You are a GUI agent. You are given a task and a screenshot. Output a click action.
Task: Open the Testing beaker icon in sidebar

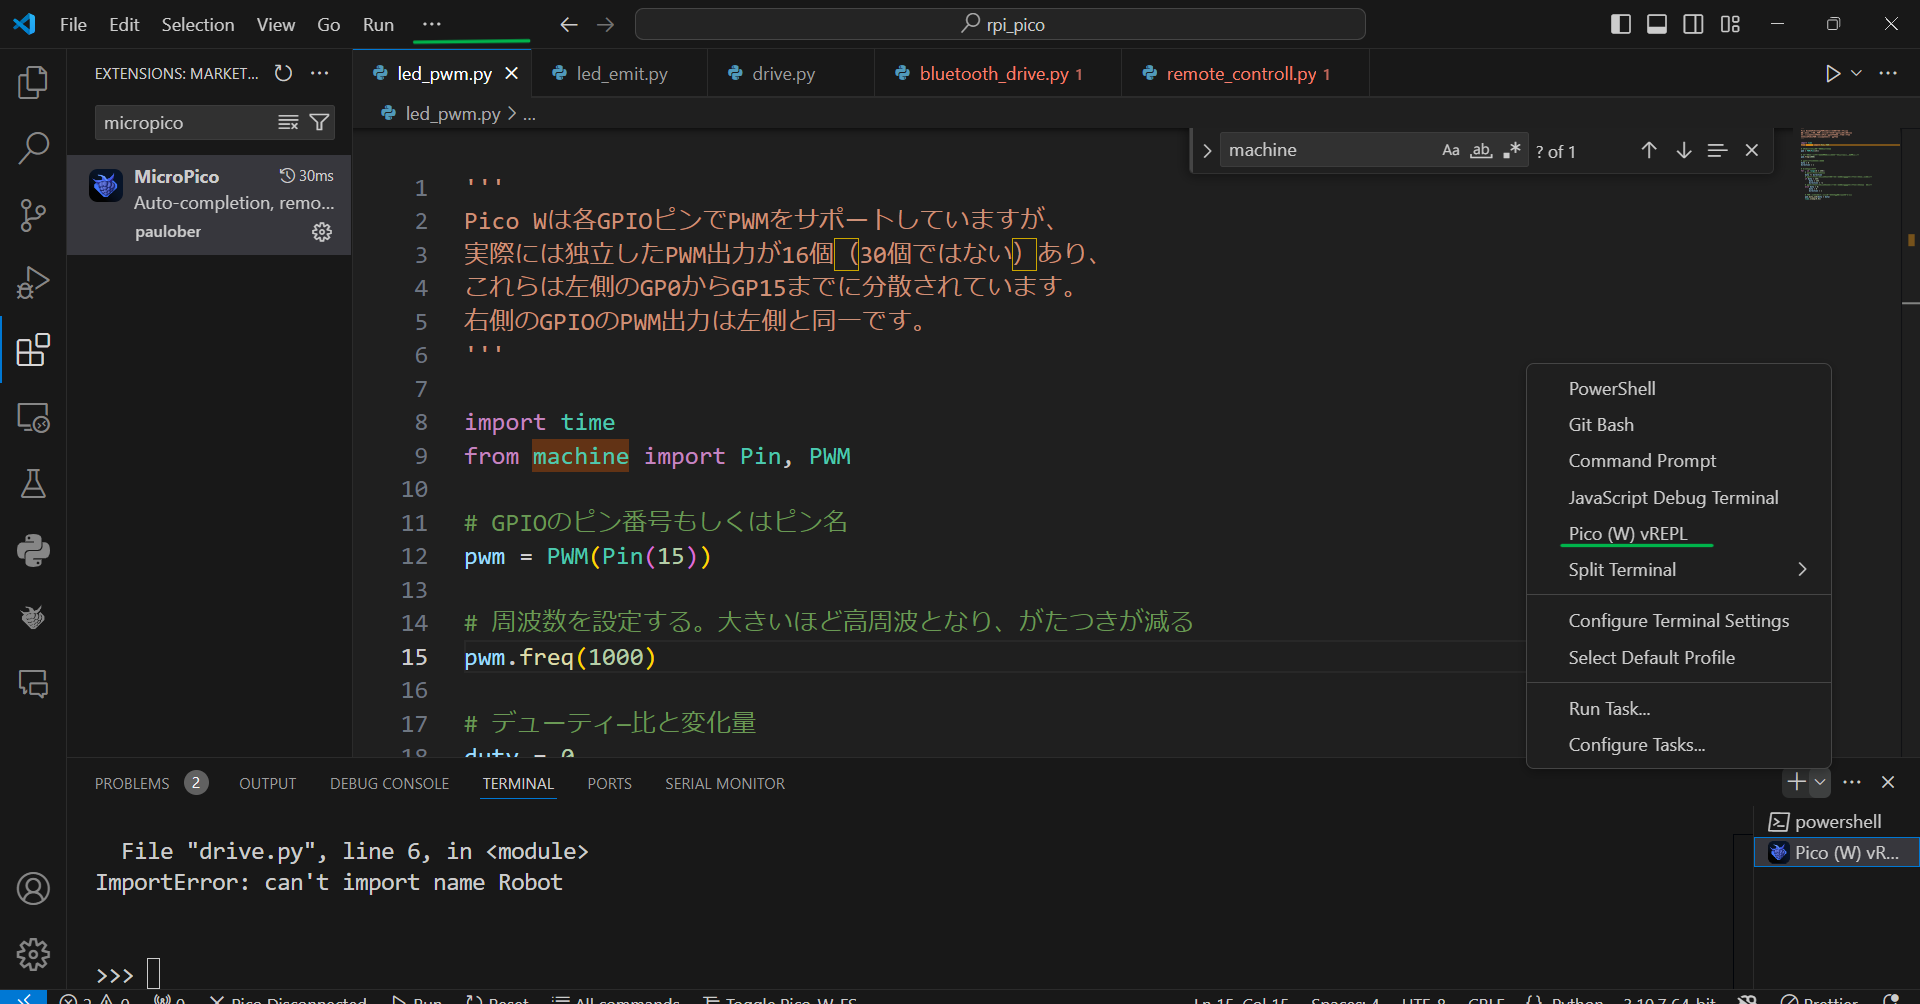click(33, 484)
